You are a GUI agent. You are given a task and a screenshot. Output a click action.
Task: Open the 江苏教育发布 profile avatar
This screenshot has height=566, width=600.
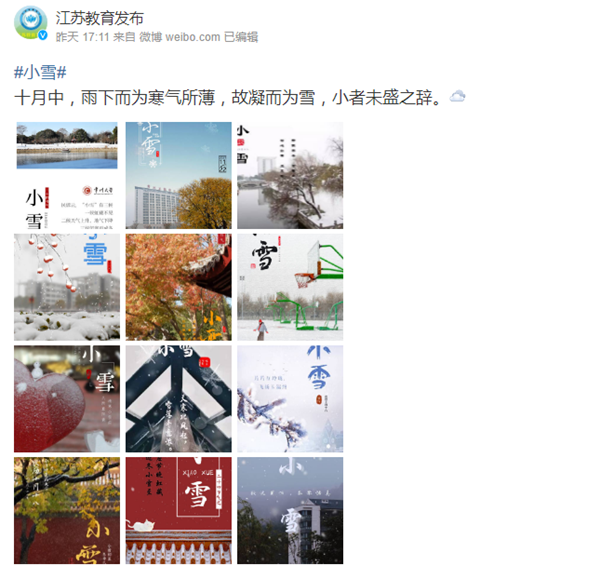point(30,22)
